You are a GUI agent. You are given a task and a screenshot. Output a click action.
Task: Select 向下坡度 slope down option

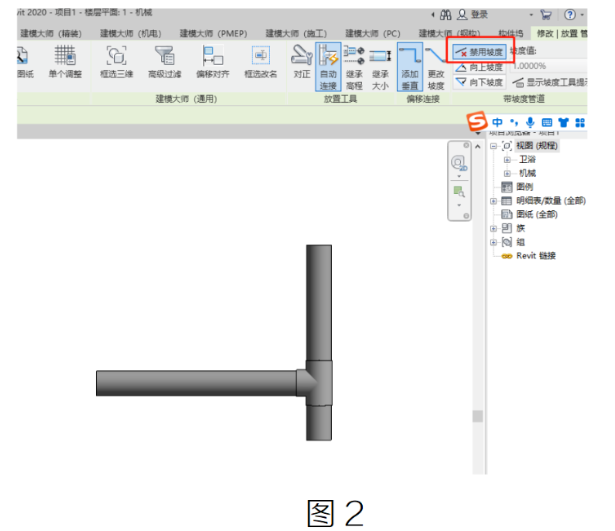479,82
